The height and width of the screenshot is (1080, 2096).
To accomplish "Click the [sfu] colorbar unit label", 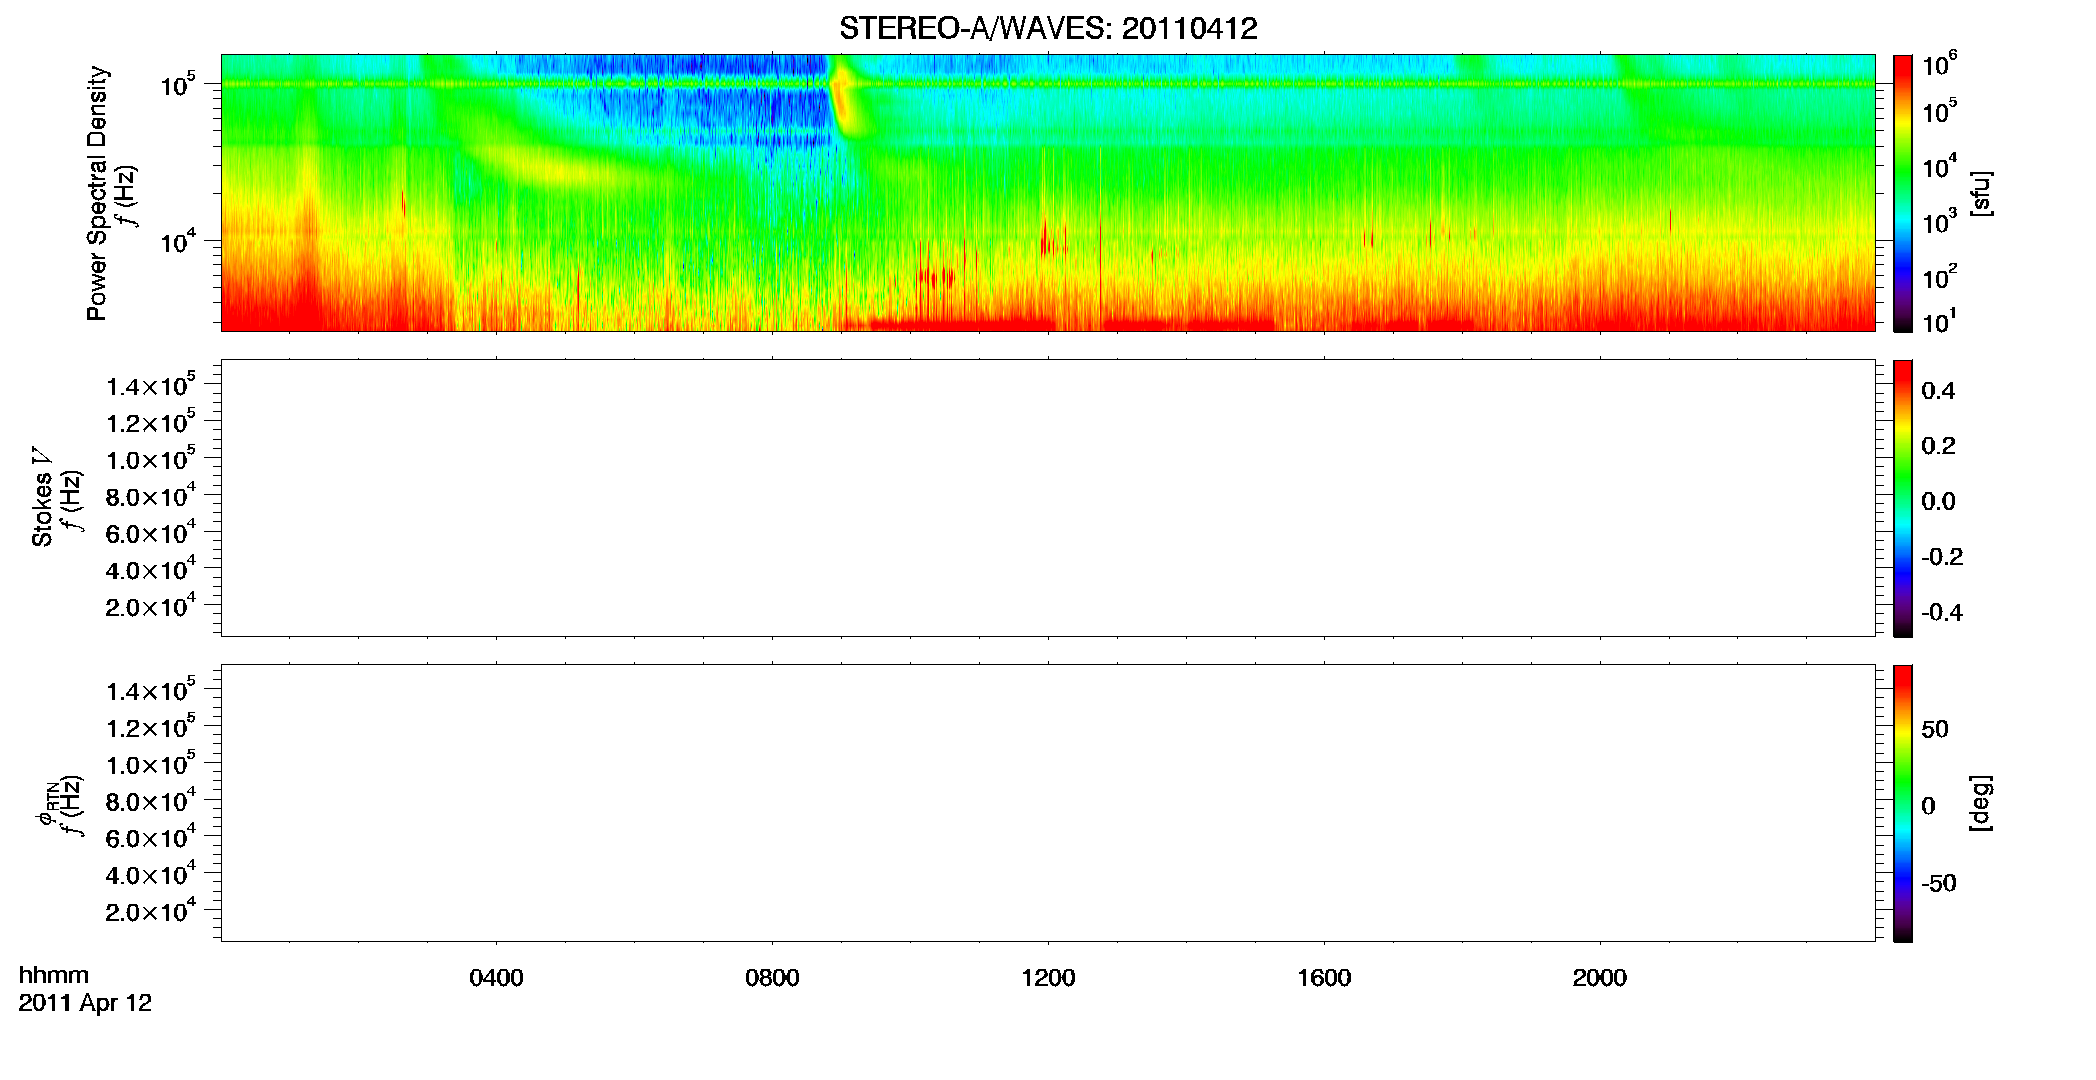I will click(x=1981, y=193).
